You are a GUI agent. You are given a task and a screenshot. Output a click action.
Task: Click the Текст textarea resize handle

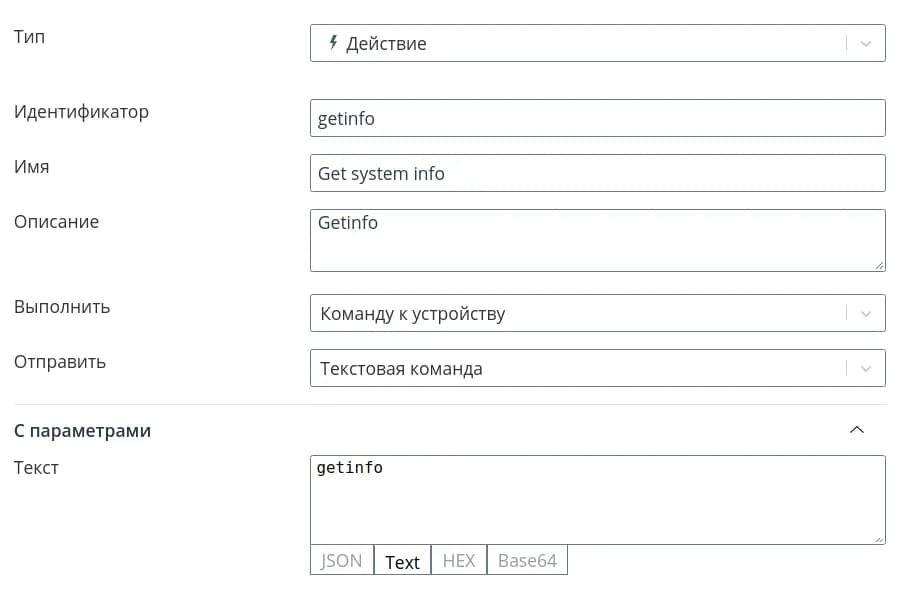(x=879, y=538)
